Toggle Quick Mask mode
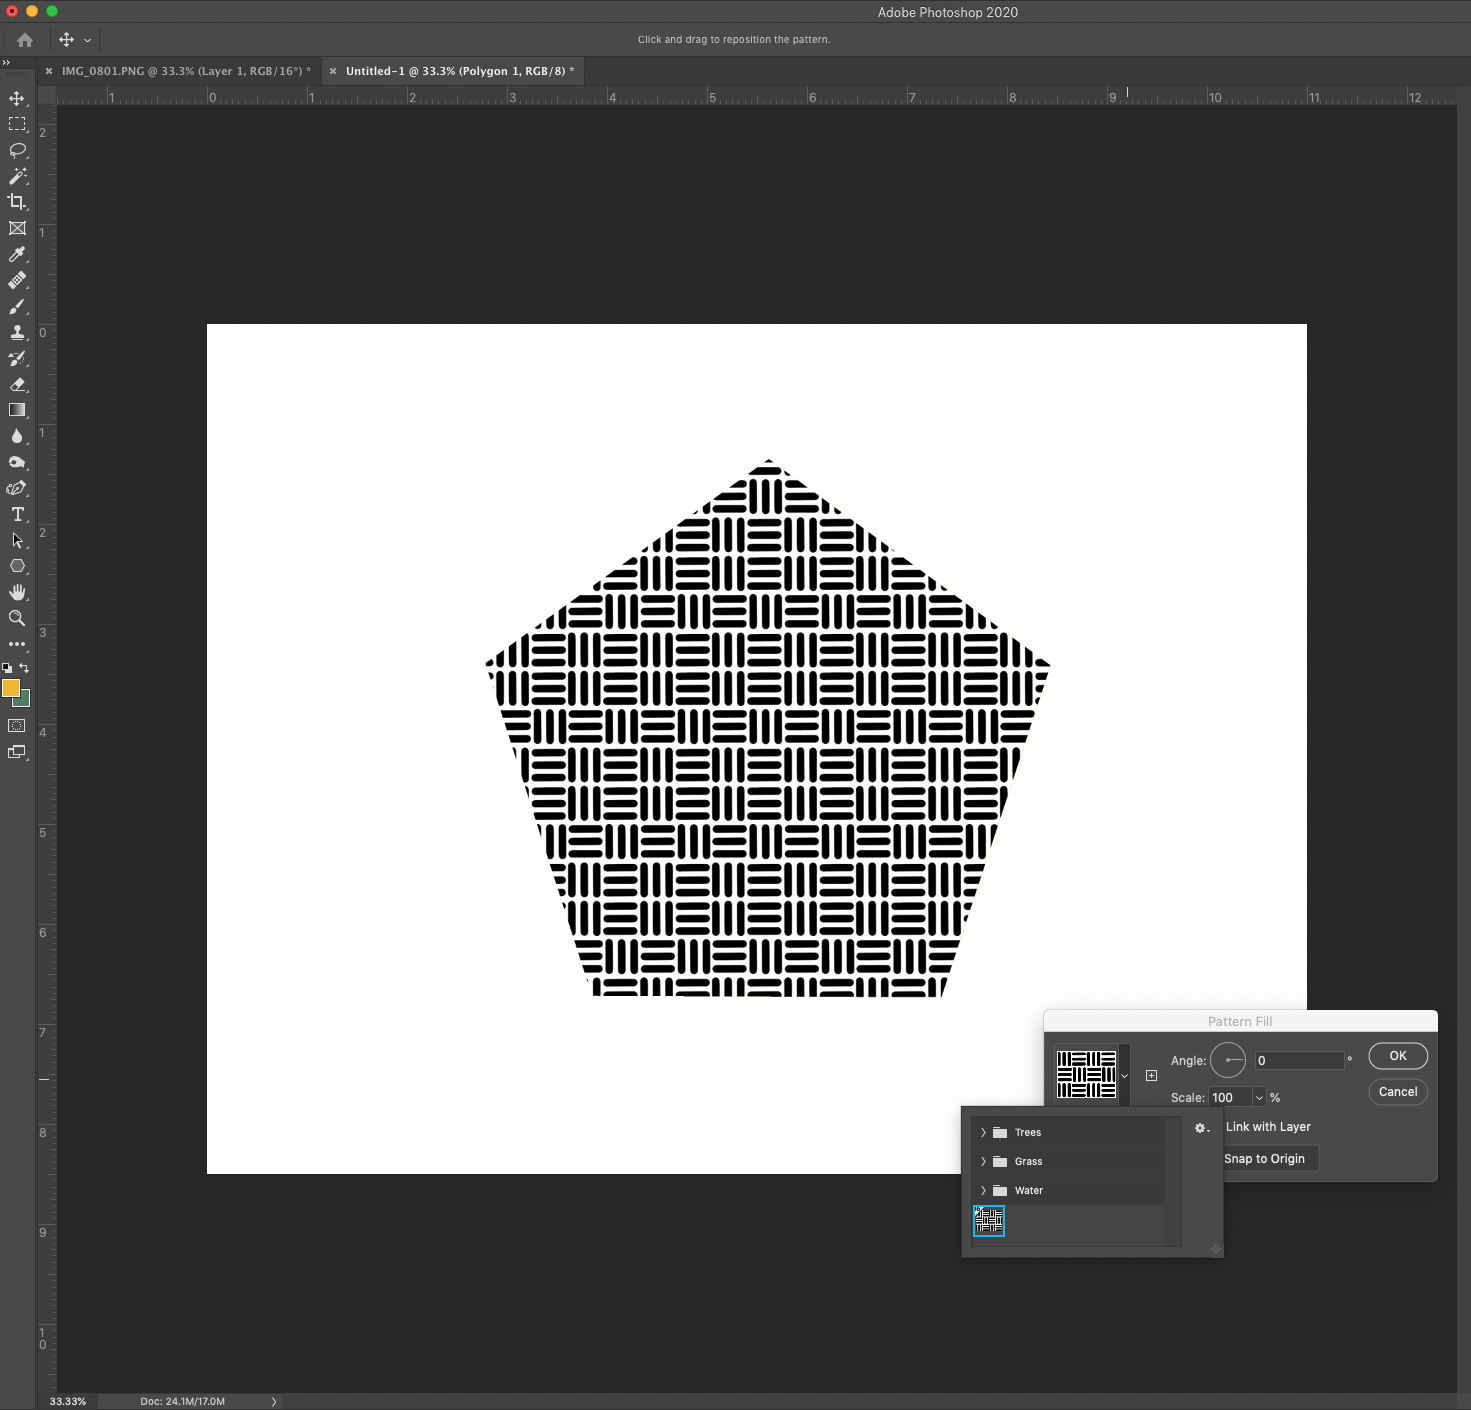The image size is (1471, 1410). (x=17, y=726)
